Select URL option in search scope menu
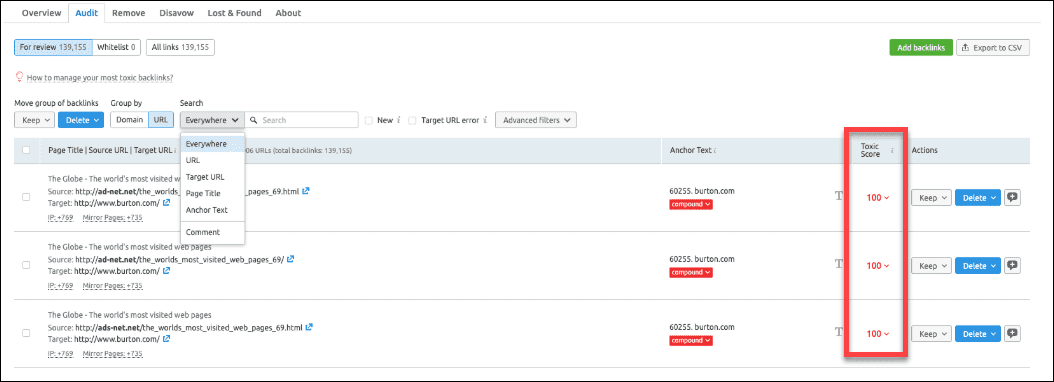1054x382 pixels. click(x=212, y=160)
